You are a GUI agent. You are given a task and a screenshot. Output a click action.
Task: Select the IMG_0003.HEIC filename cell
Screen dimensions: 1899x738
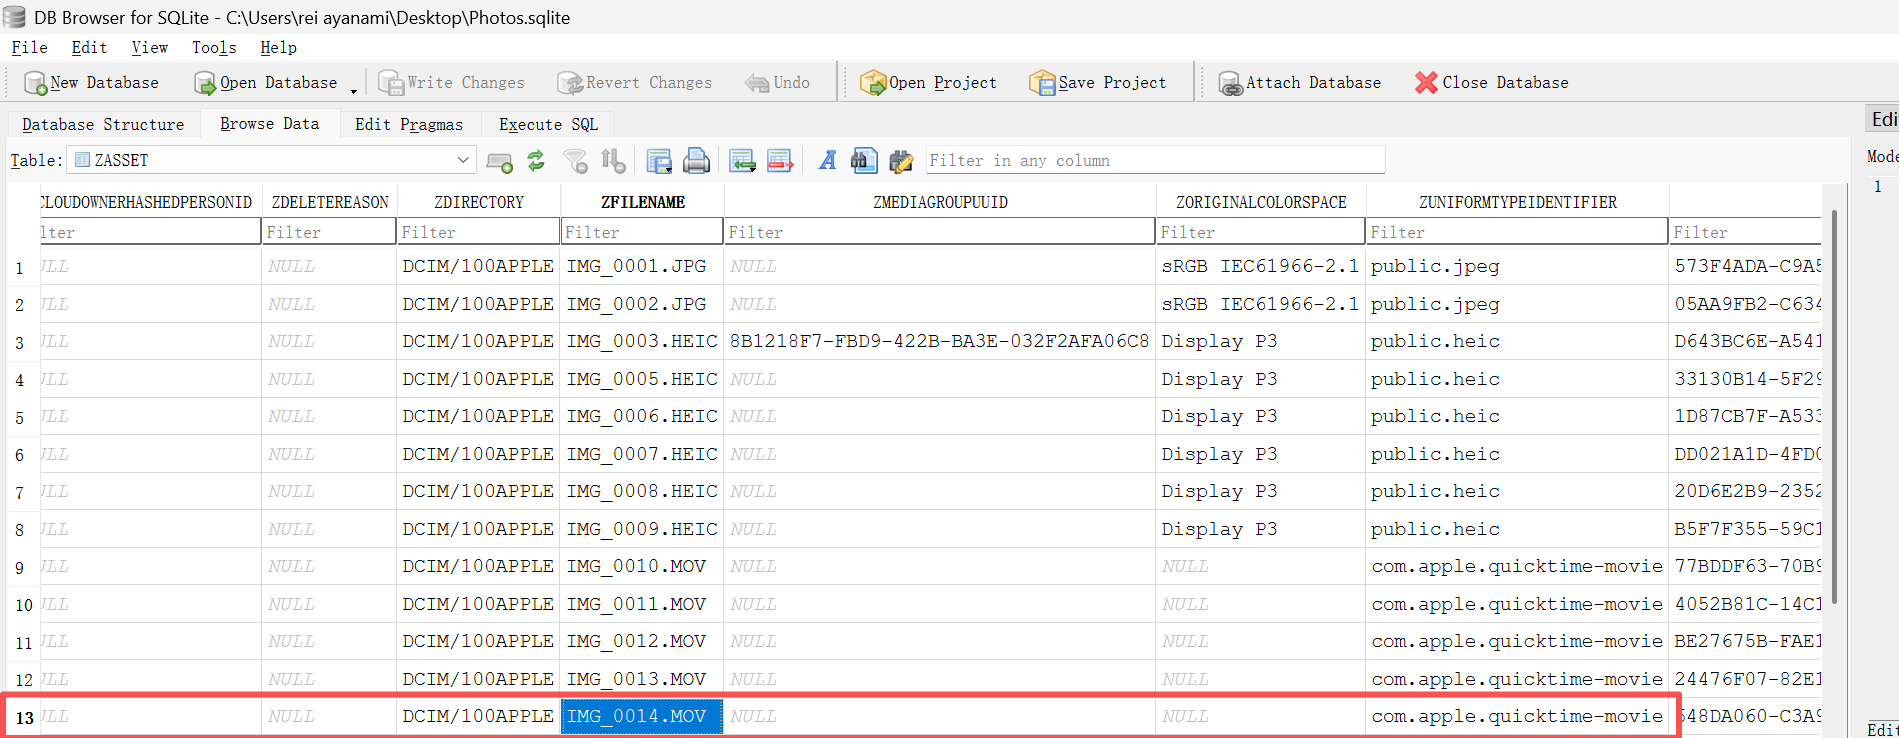(642, 342)
